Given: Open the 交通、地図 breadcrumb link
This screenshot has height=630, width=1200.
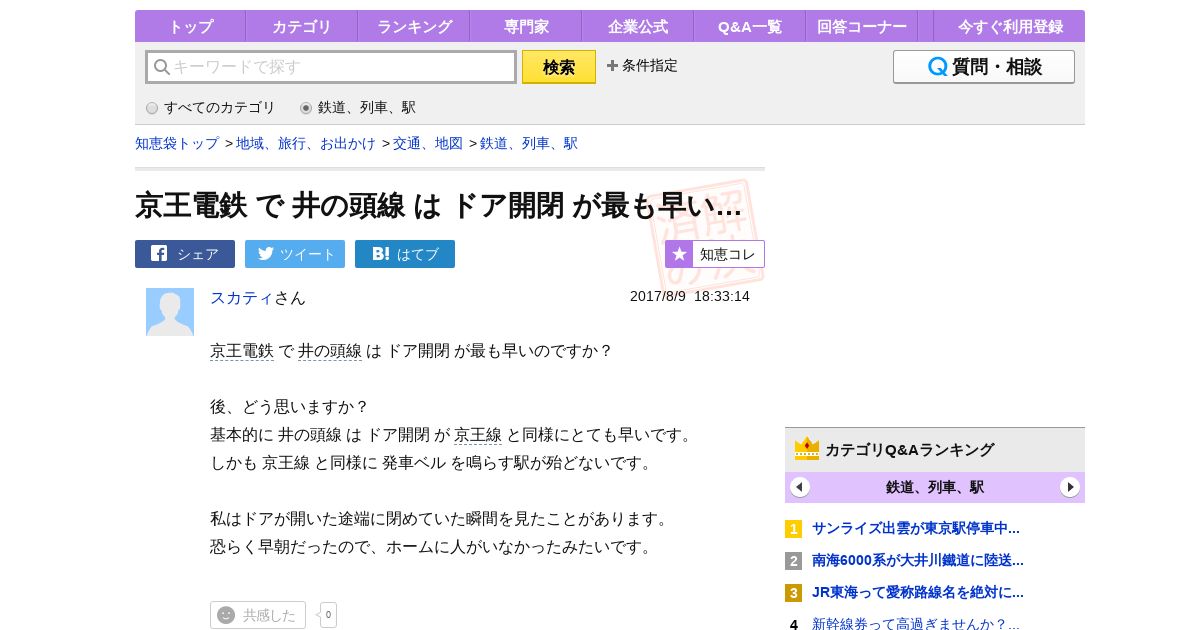Looking at the screenshot, I should coord(428,143).
